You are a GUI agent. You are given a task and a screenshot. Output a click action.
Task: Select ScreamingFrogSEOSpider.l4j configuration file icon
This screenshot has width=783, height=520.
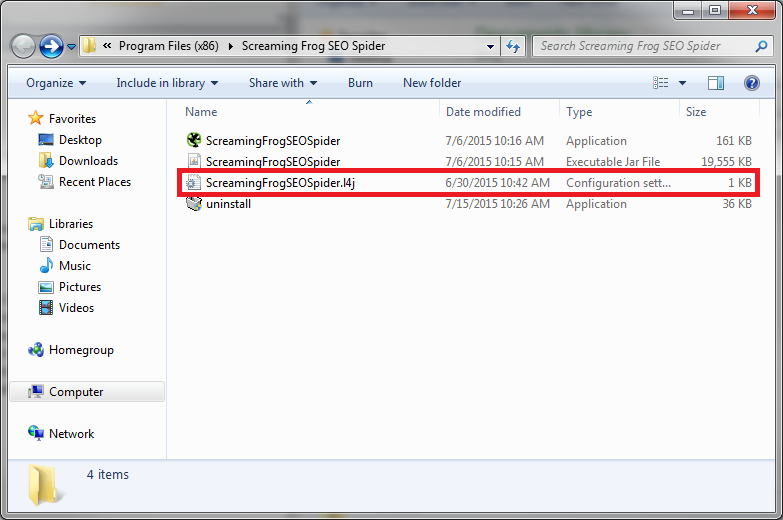[x=194, y=182]
